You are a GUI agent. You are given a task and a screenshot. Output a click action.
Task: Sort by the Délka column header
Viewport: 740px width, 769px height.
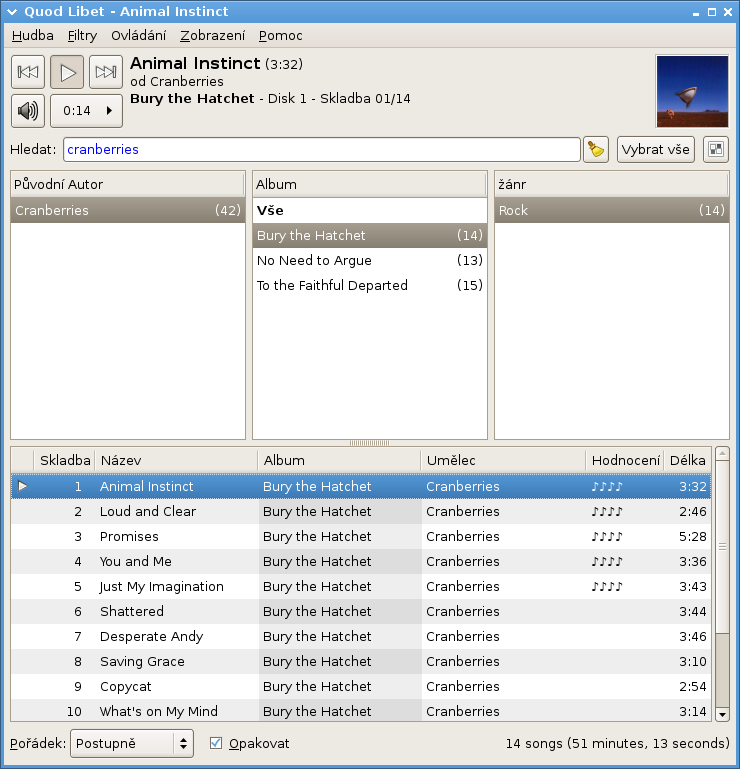(x=688, y=461)
